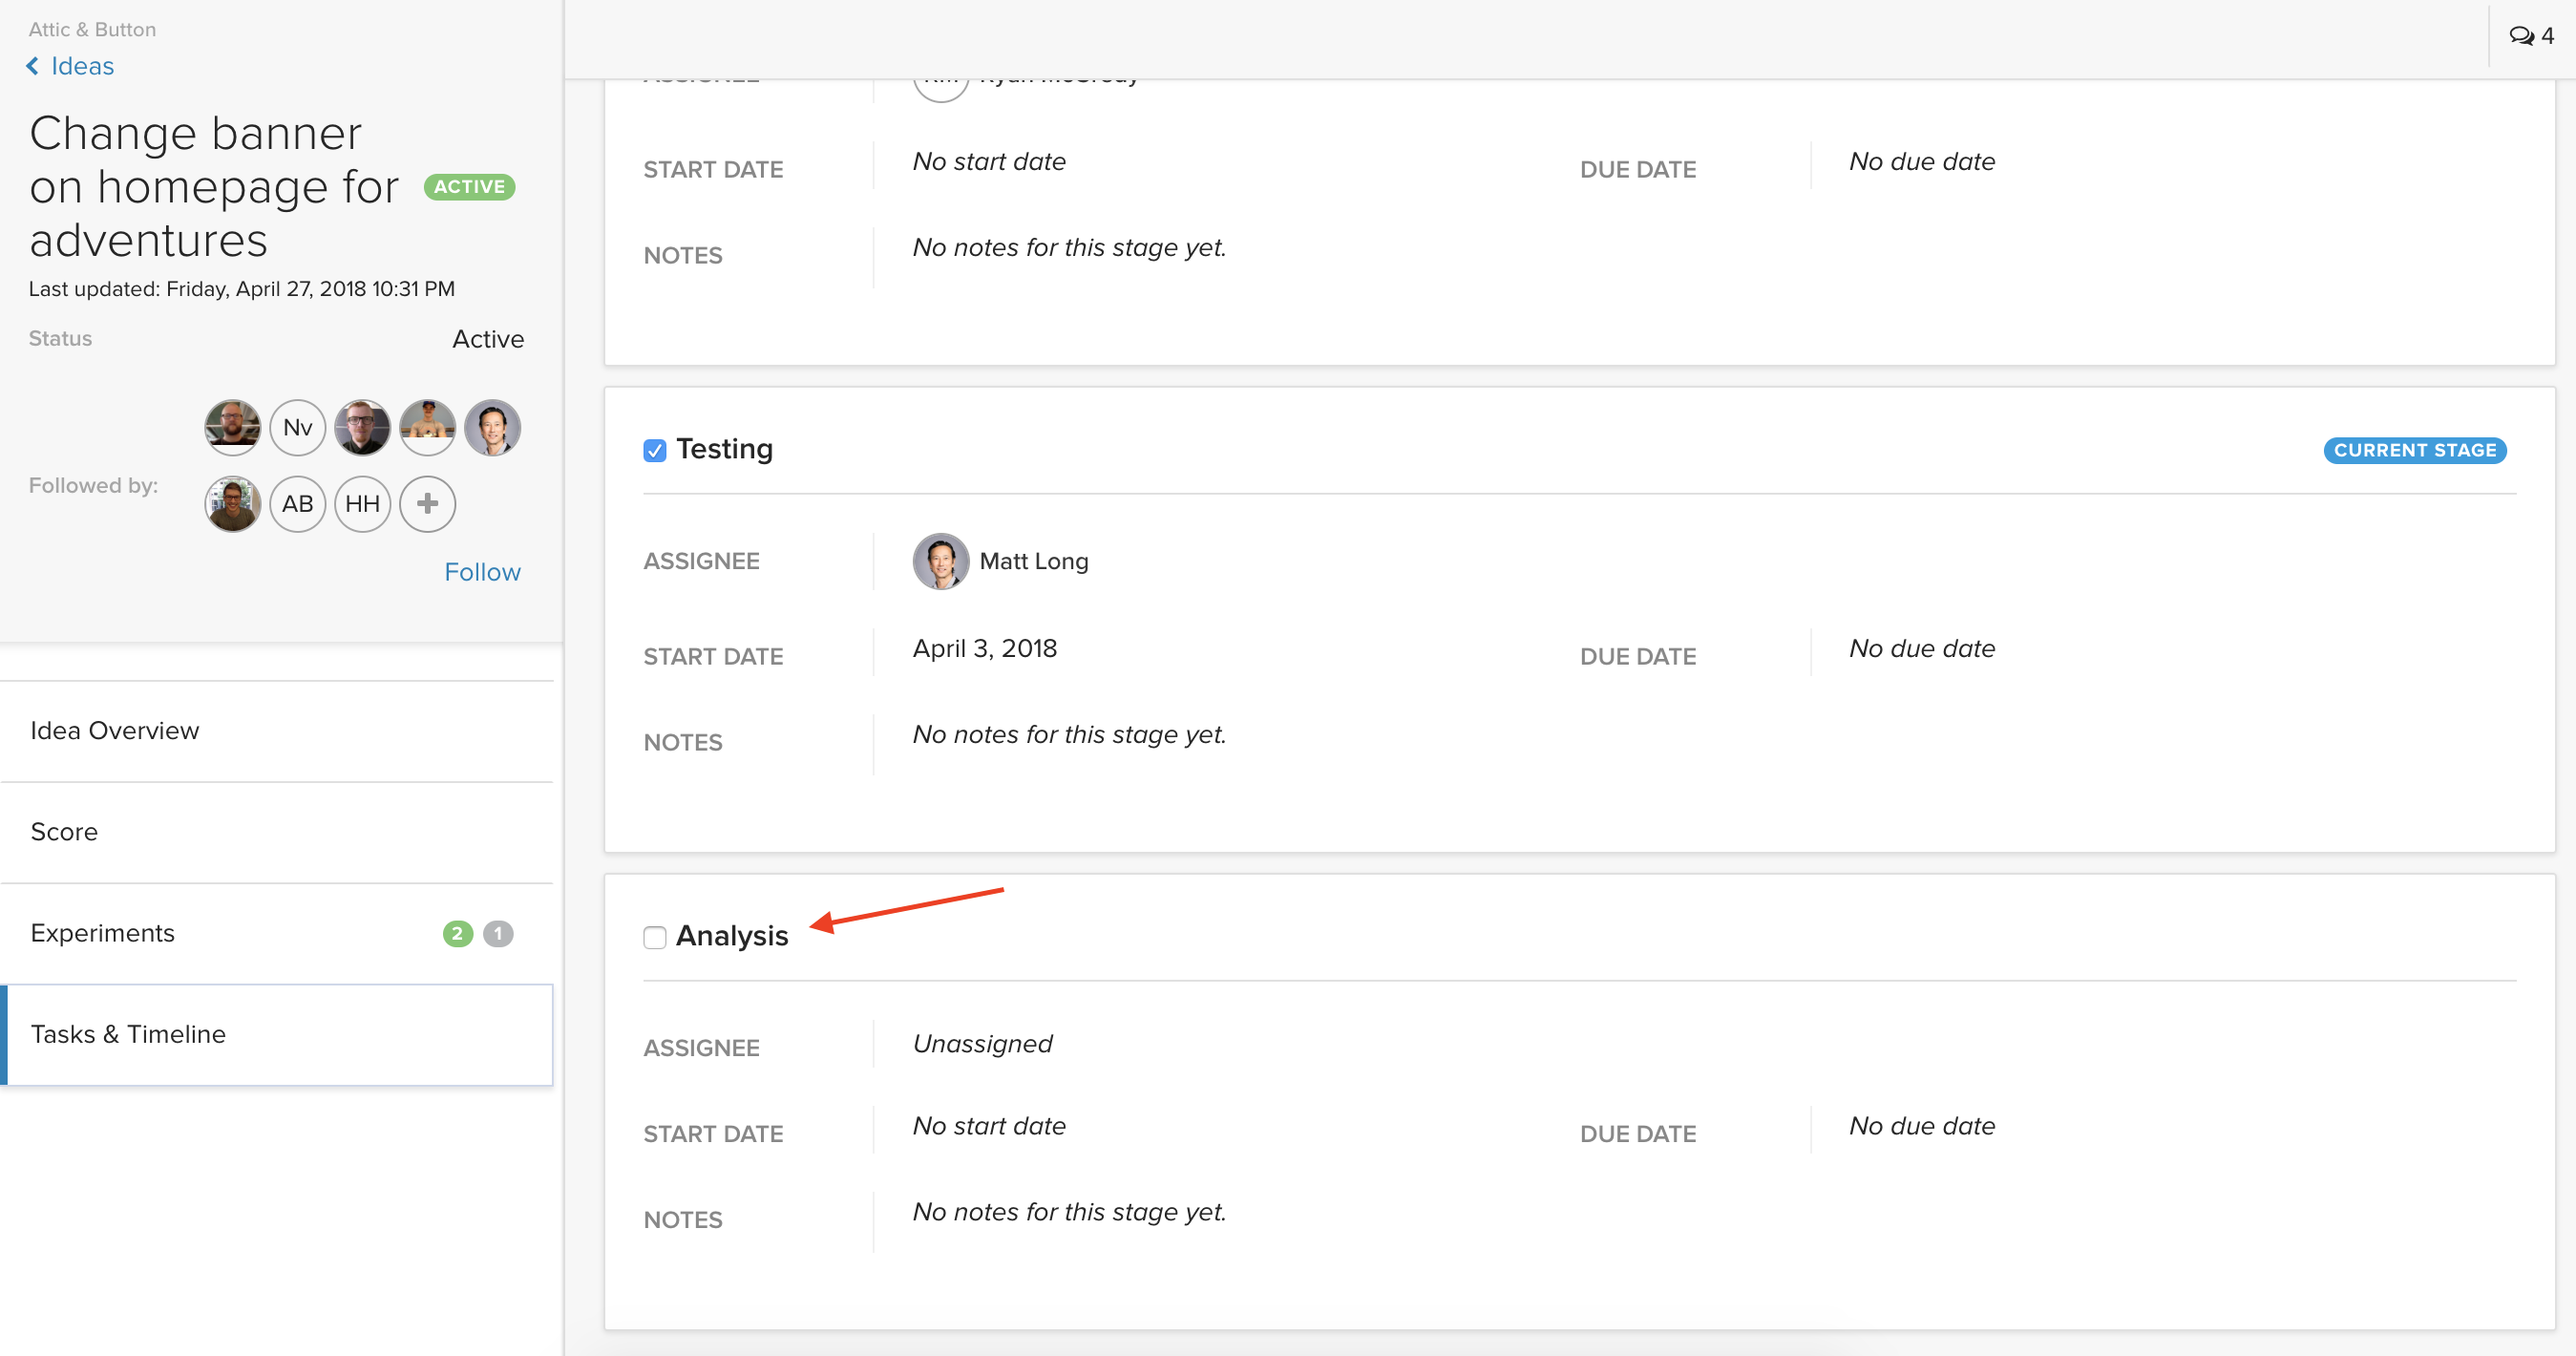Select the Tasks & Timeline tab

[128, 1034]
